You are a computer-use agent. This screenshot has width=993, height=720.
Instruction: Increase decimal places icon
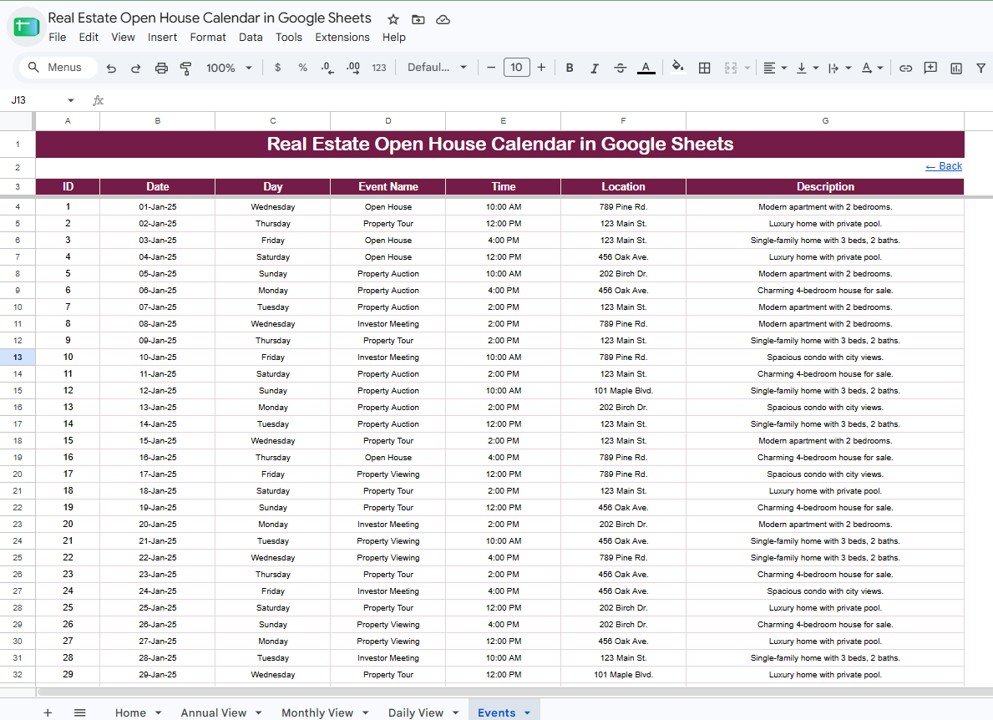pyautogui.click(x=353, y=68)
